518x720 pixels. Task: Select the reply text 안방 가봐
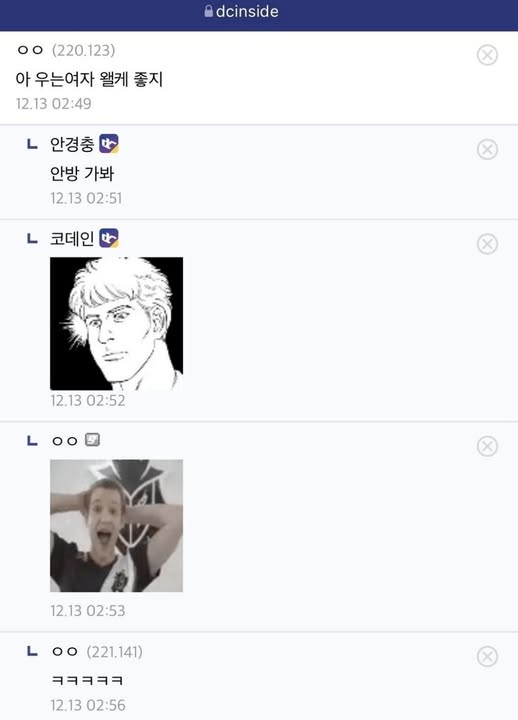[82, 174]
